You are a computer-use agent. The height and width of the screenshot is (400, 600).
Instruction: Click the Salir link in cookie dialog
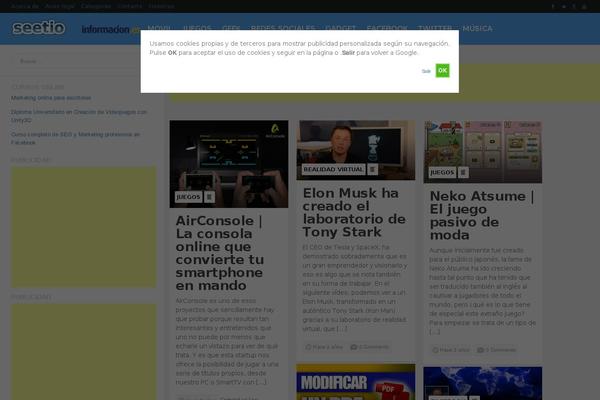pyautogui.click(x=426, y=71)
